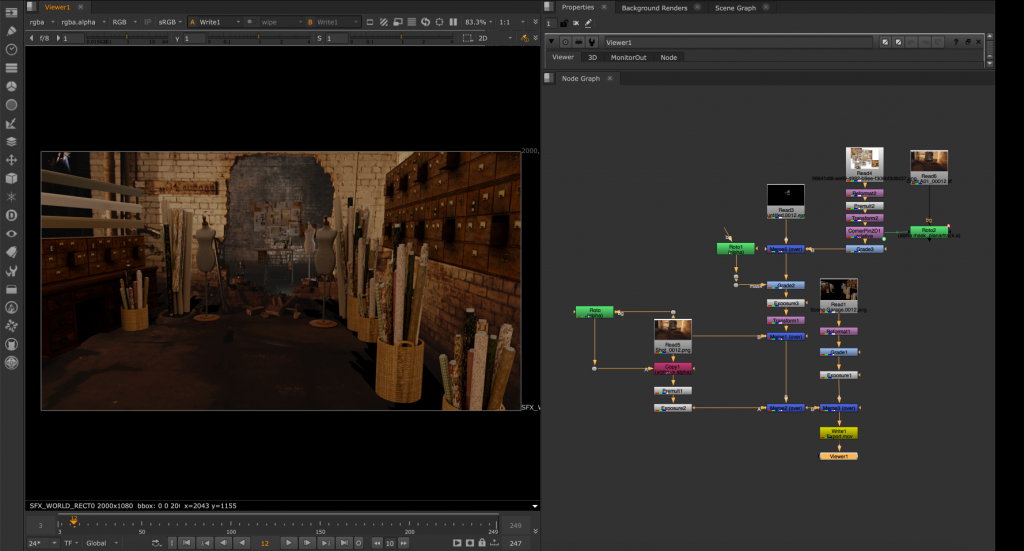
Task: Pause viewer updating with the pause icon
Action: (453, 22)
